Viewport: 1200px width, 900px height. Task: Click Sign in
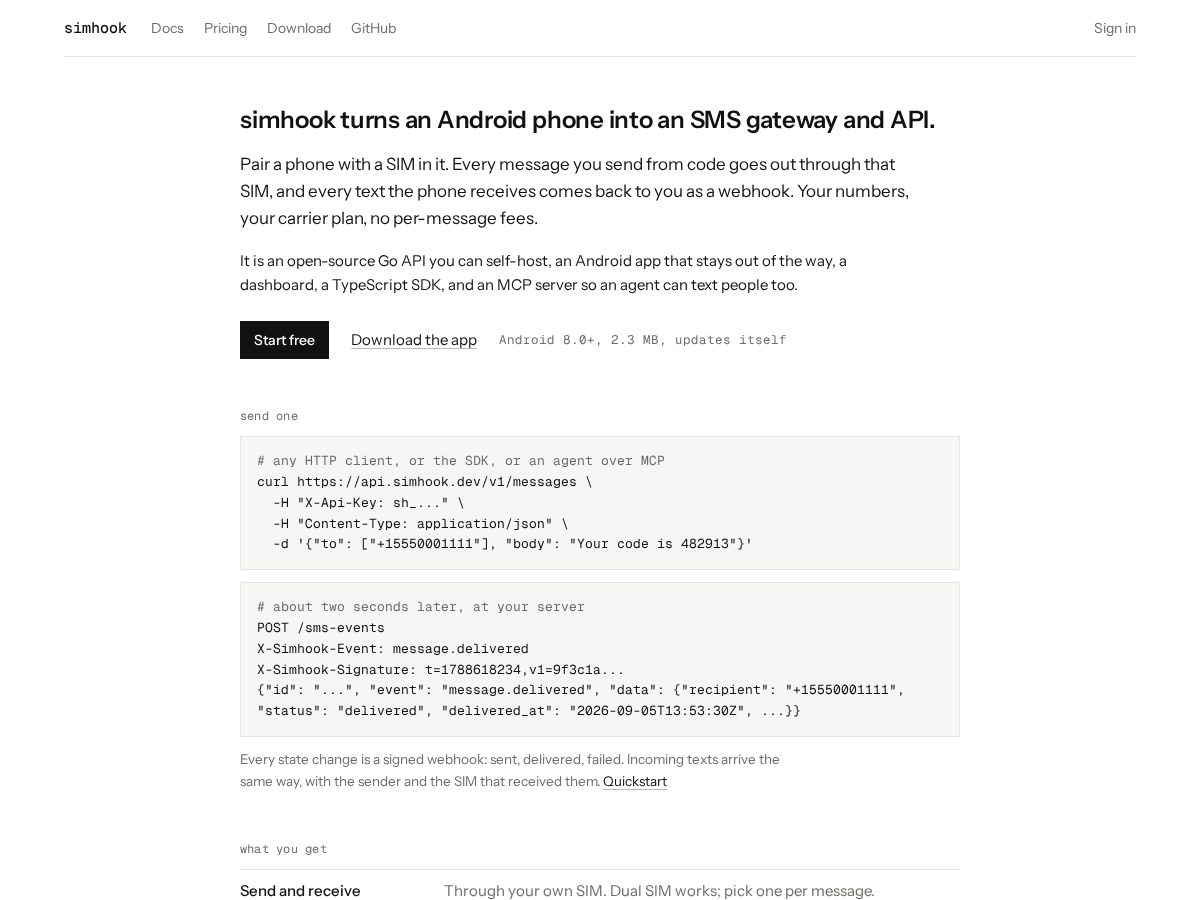point(1114,28)
